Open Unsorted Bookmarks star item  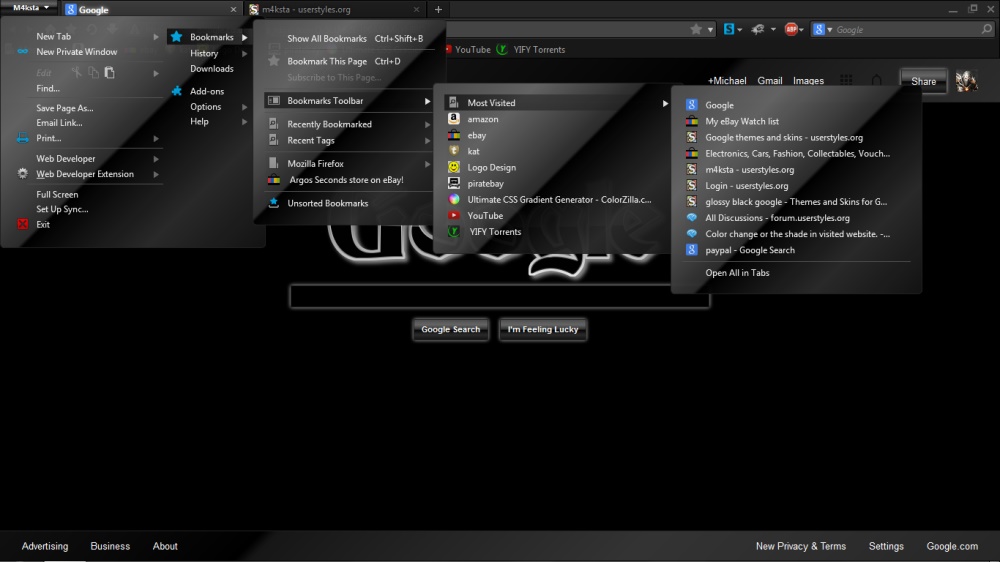pyautogui.click(x=327, y=203)
